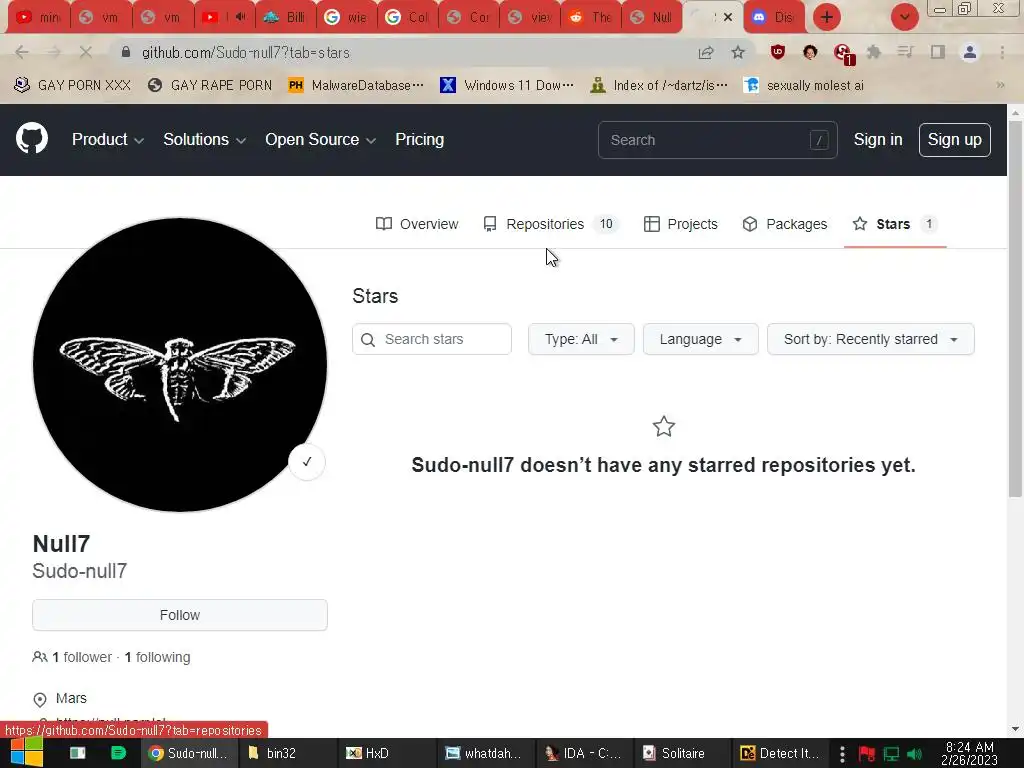Stop loading the page
Viewport: 1024px width, 768px height.
[x=86, y=52]
